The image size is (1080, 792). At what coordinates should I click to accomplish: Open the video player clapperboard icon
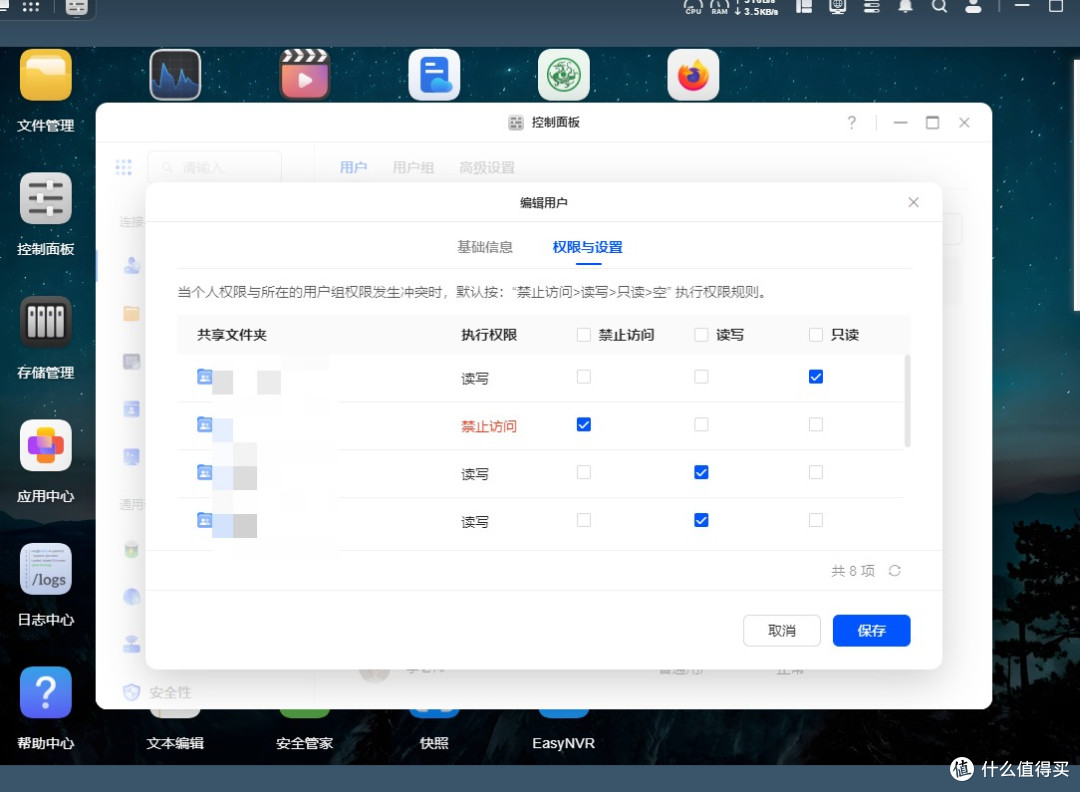click(x=304, y=75)
